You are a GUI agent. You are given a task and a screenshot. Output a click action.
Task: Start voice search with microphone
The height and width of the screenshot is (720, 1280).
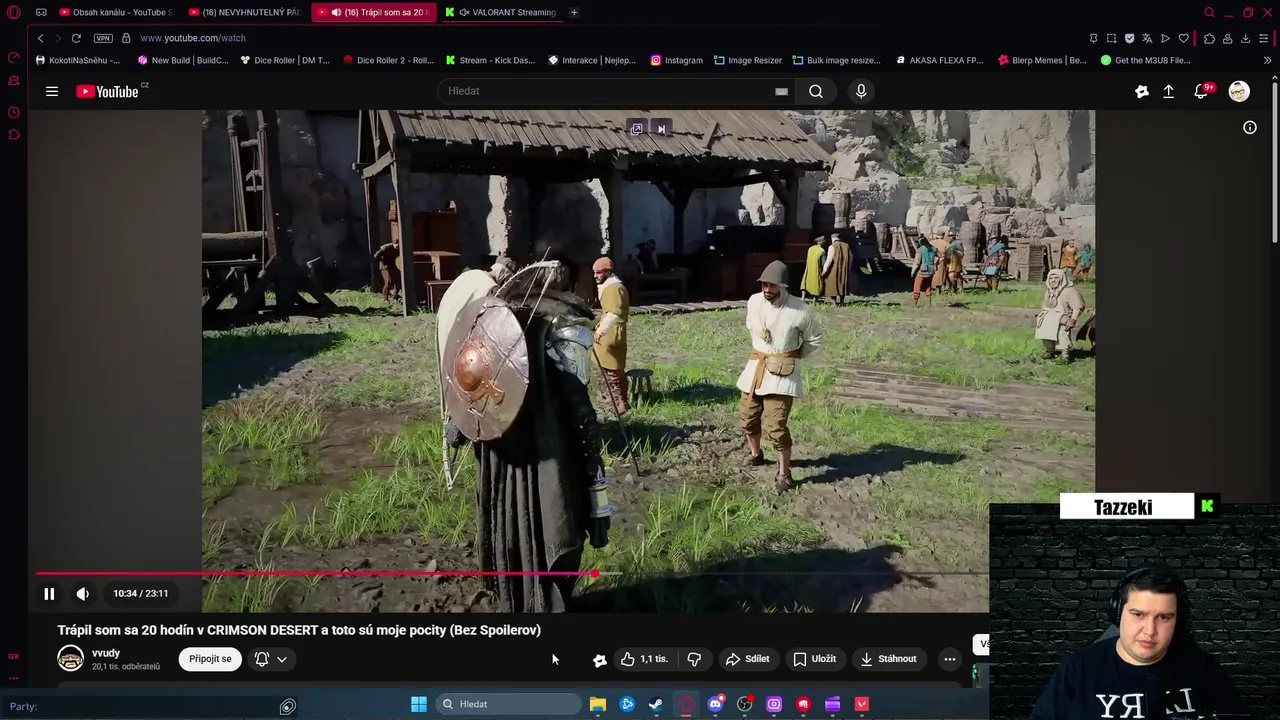click(x=861, y=91)
